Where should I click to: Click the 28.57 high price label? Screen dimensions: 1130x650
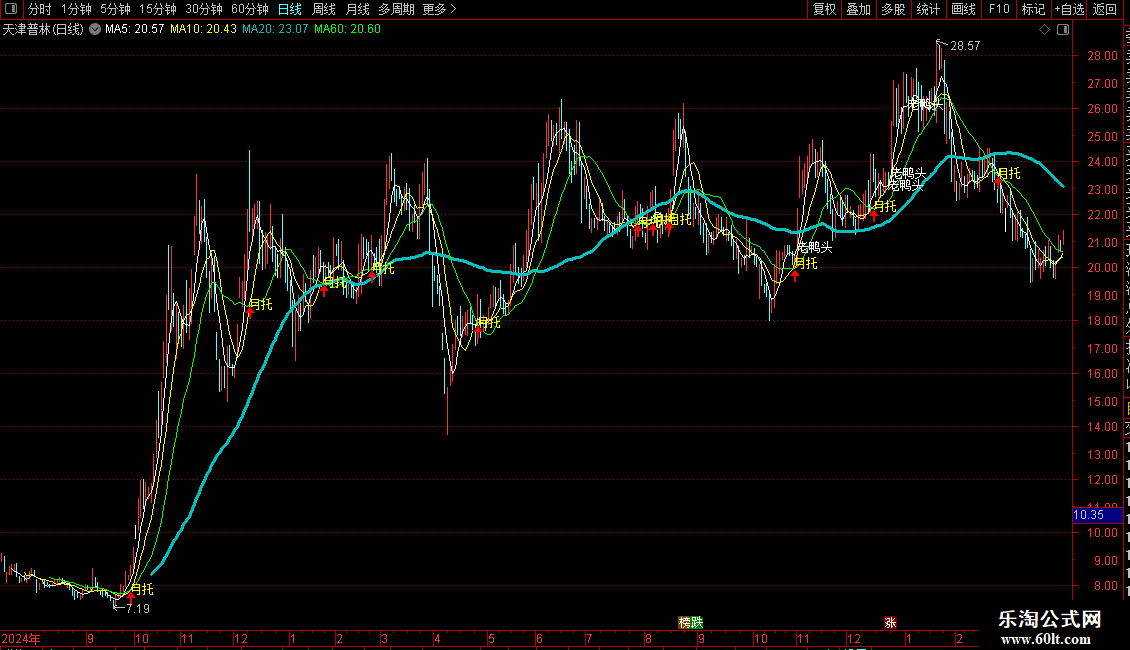tap(965, 46)
